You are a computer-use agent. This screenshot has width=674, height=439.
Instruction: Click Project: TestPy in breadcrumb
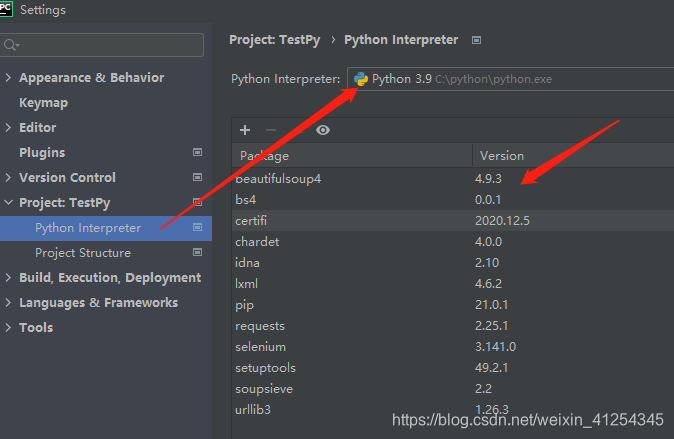point(275,40)
